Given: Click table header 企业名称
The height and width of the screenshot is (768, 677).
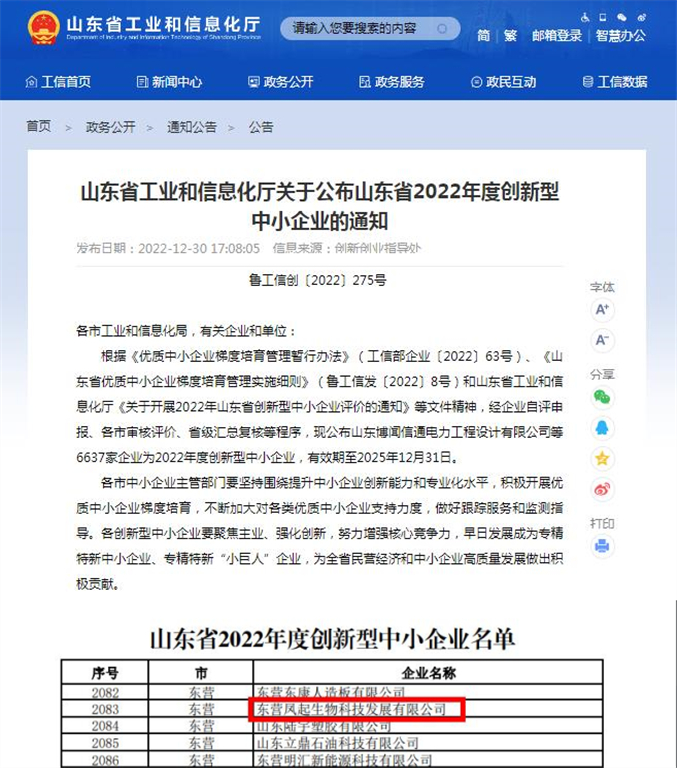Looking at the screenshot, I should [x=429, y=673].
